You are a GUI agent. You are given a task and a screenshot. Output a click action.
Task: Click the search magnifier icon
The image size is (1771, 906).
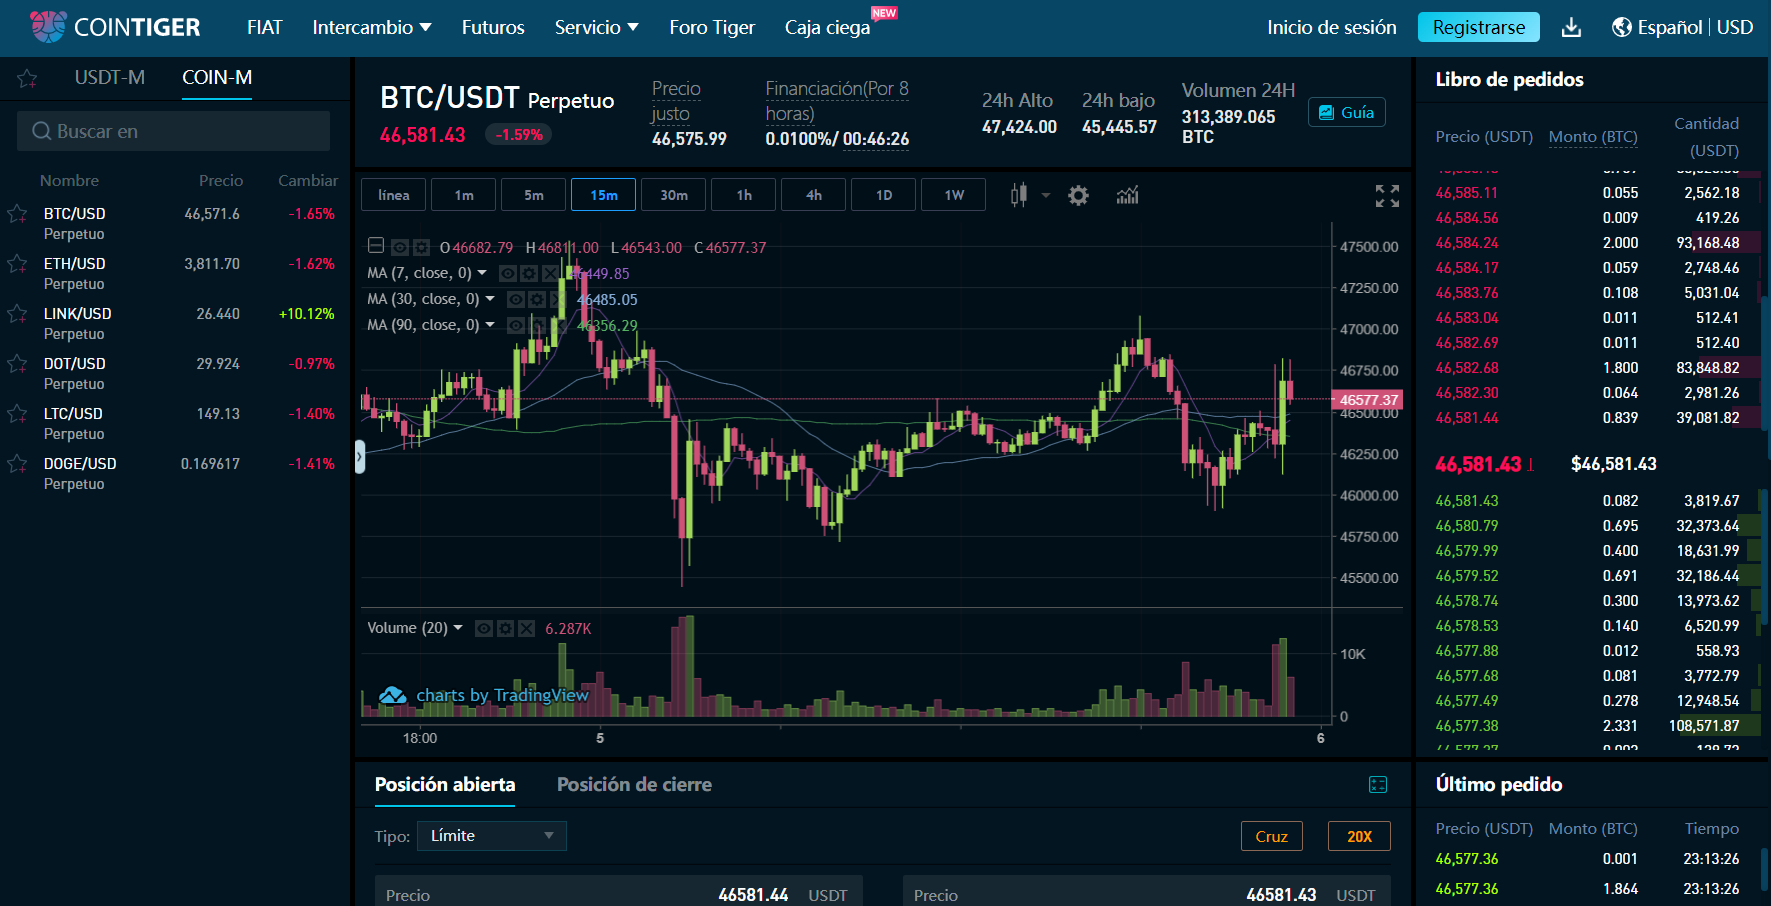click(x=41, y=131)
